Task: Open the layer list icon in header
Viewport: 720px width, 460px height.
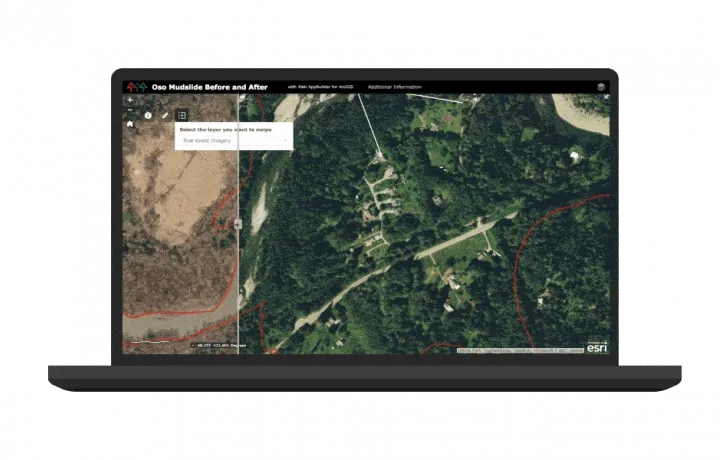Action: coord(601,87)
